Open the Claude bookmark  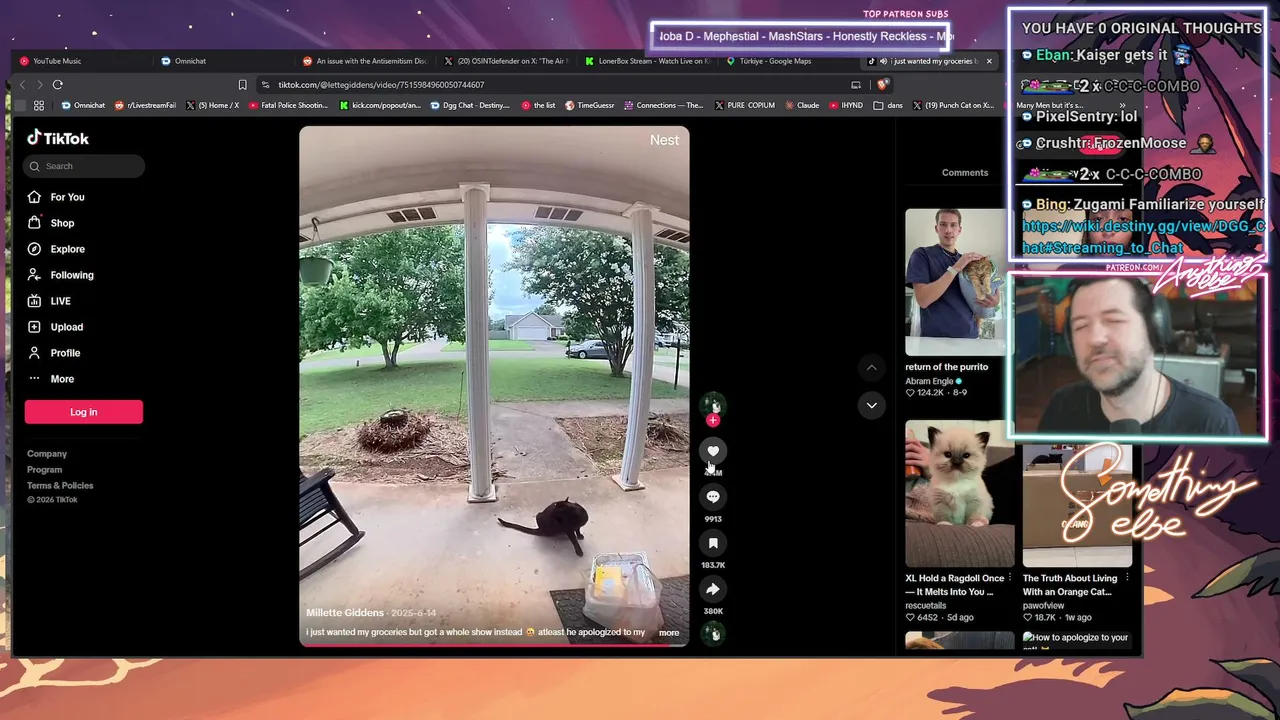click(x=801, y=105)
